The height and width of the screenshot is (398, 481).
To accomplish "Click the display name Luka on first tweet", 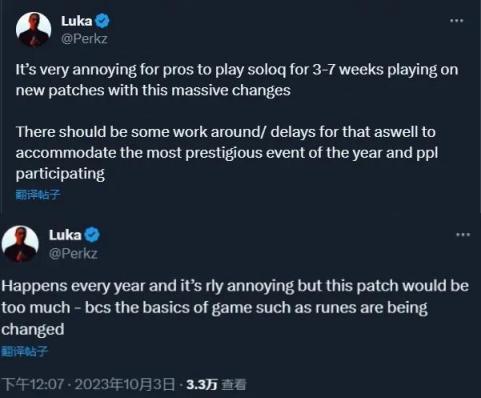I will coord(77,21).
